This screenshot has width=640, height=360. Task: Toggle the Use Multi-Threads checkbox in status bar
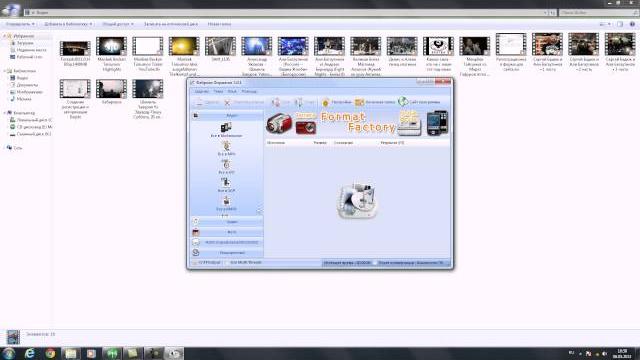[227, 262]
